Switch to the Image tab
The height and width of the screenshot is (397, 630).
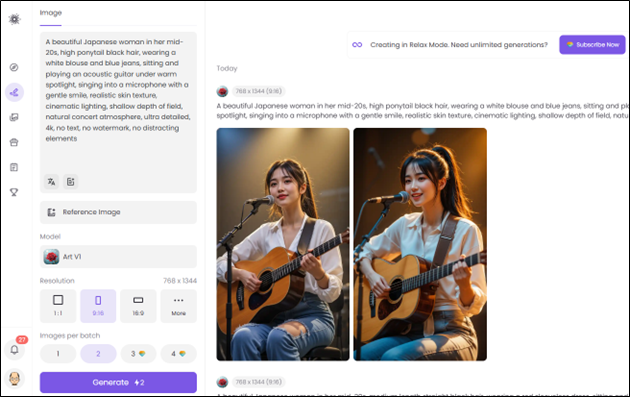coord(51,13)
